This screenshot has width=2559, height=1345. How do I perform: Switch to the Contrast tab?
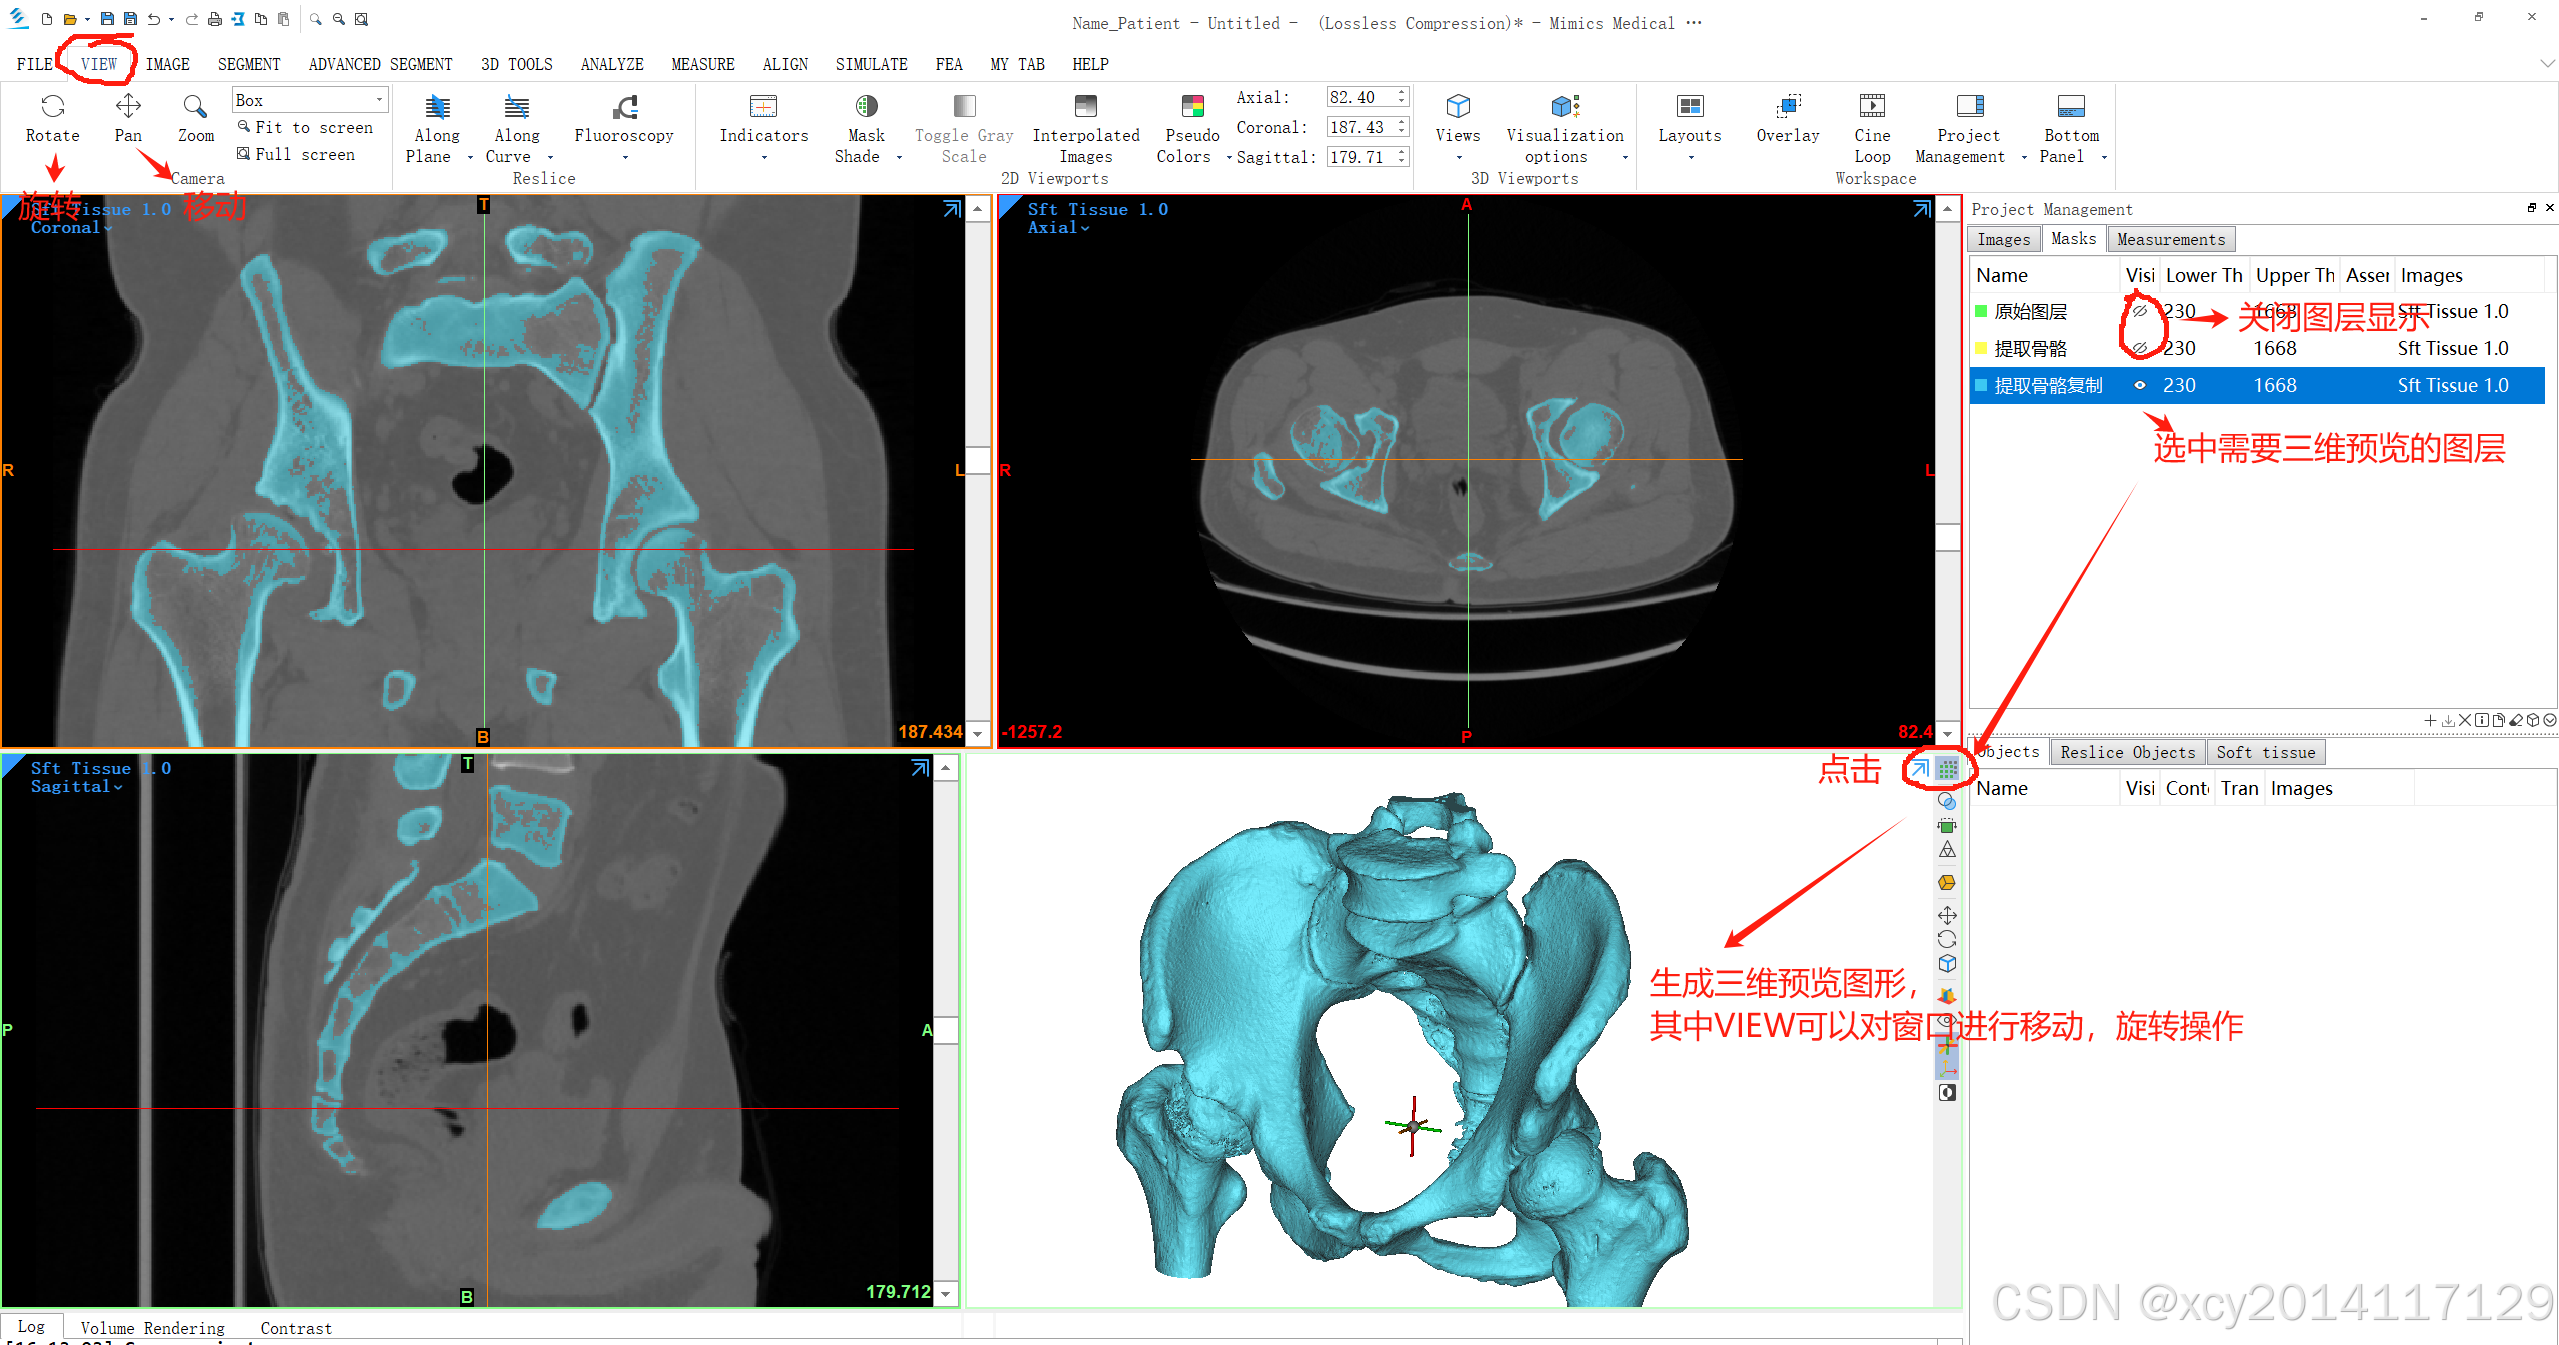pyautogui.click(x=295, y=1328)
